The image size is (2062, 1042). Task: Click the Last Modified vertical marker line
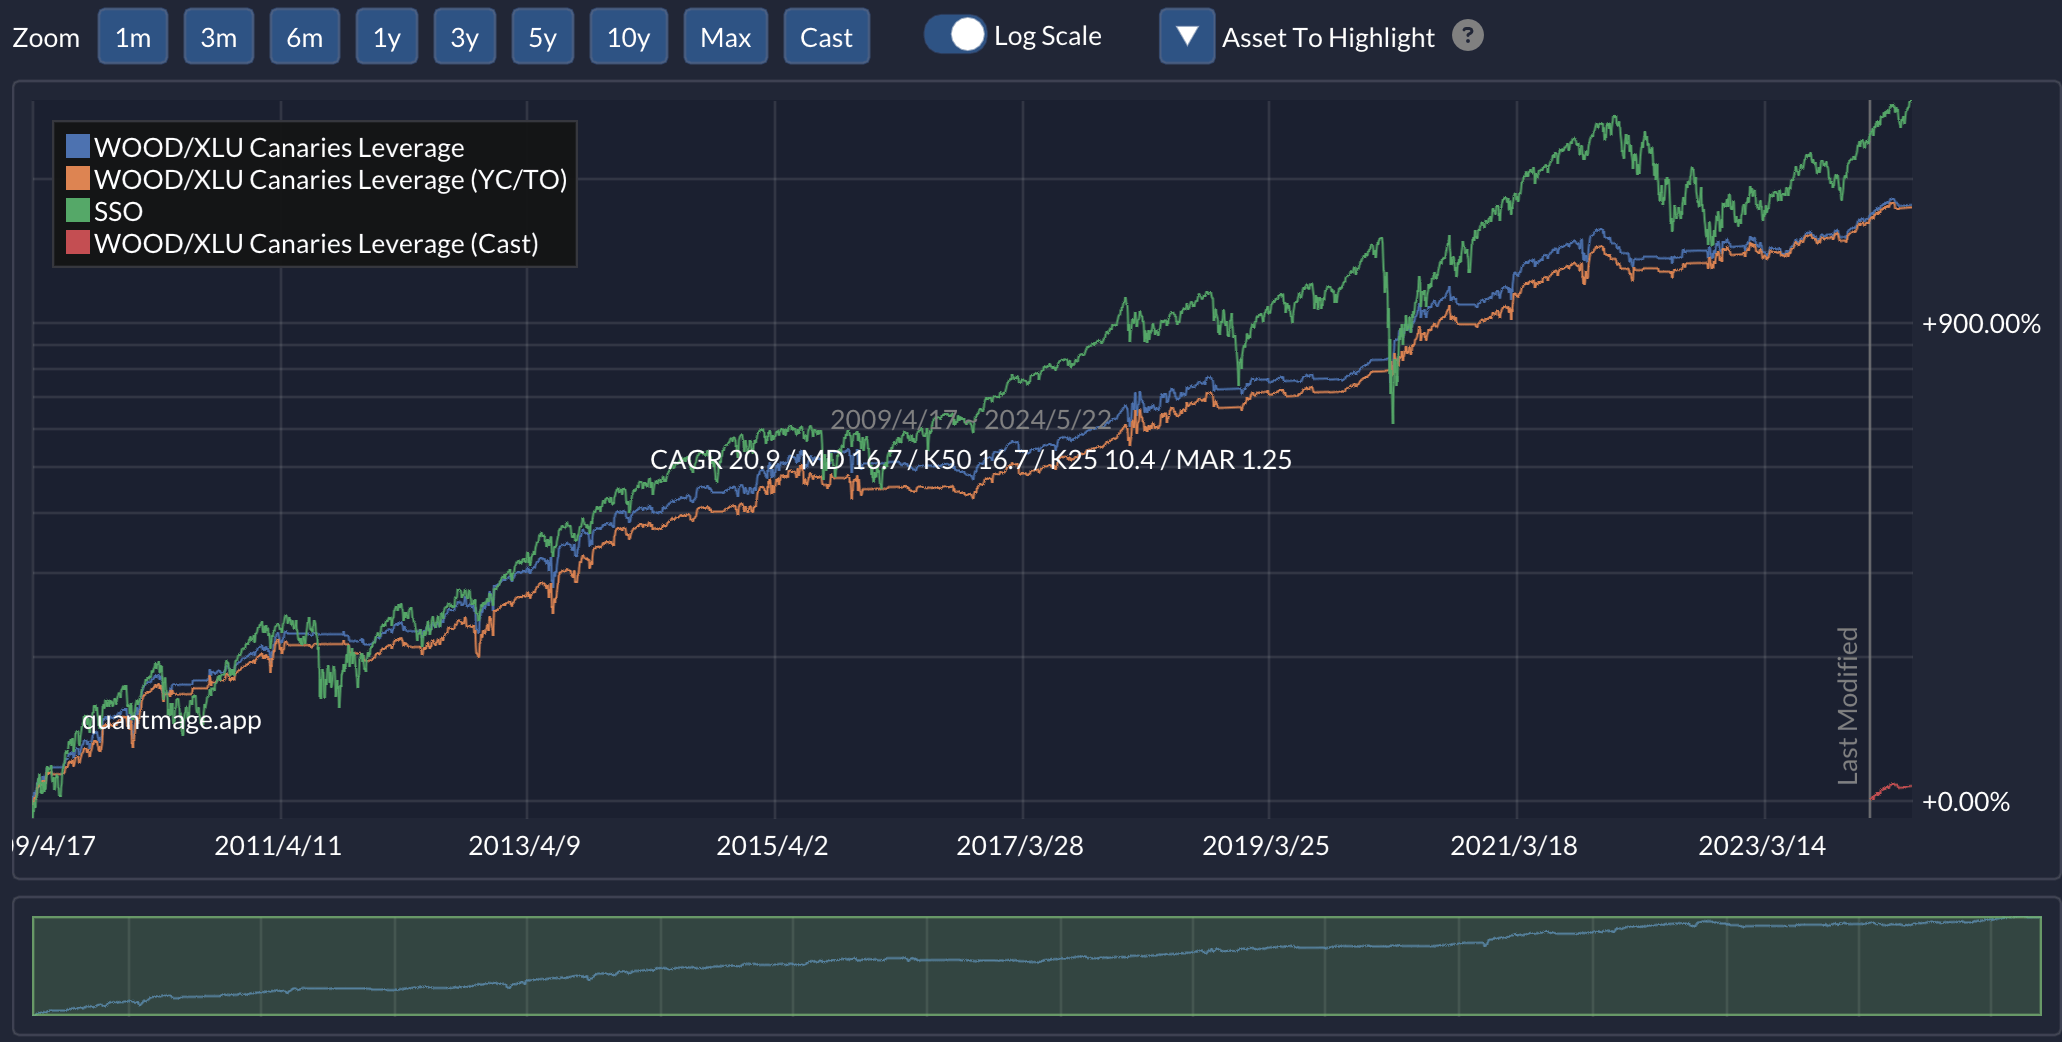(1869, 460)
